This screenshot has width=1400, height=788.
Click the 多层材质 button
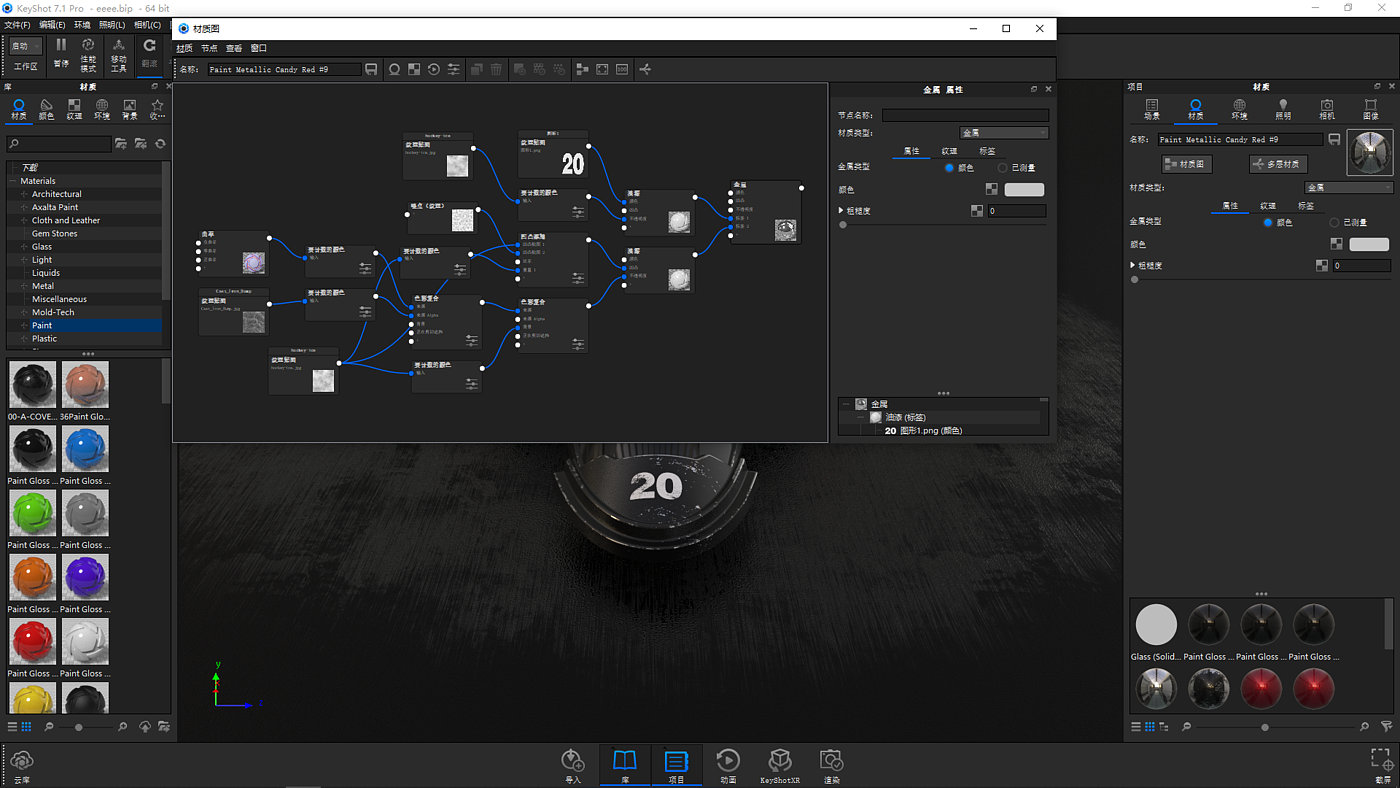[1278, 164]
